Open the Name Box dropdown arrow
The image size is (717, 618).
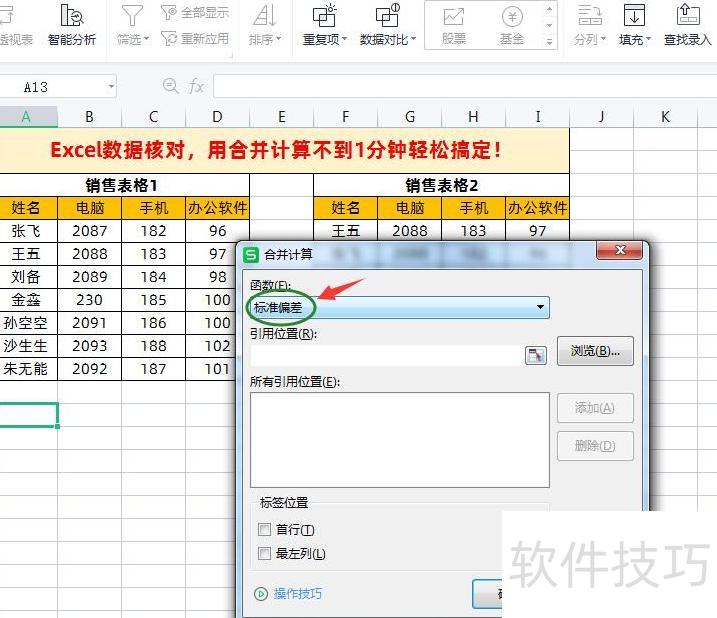[x=108, y=87]
